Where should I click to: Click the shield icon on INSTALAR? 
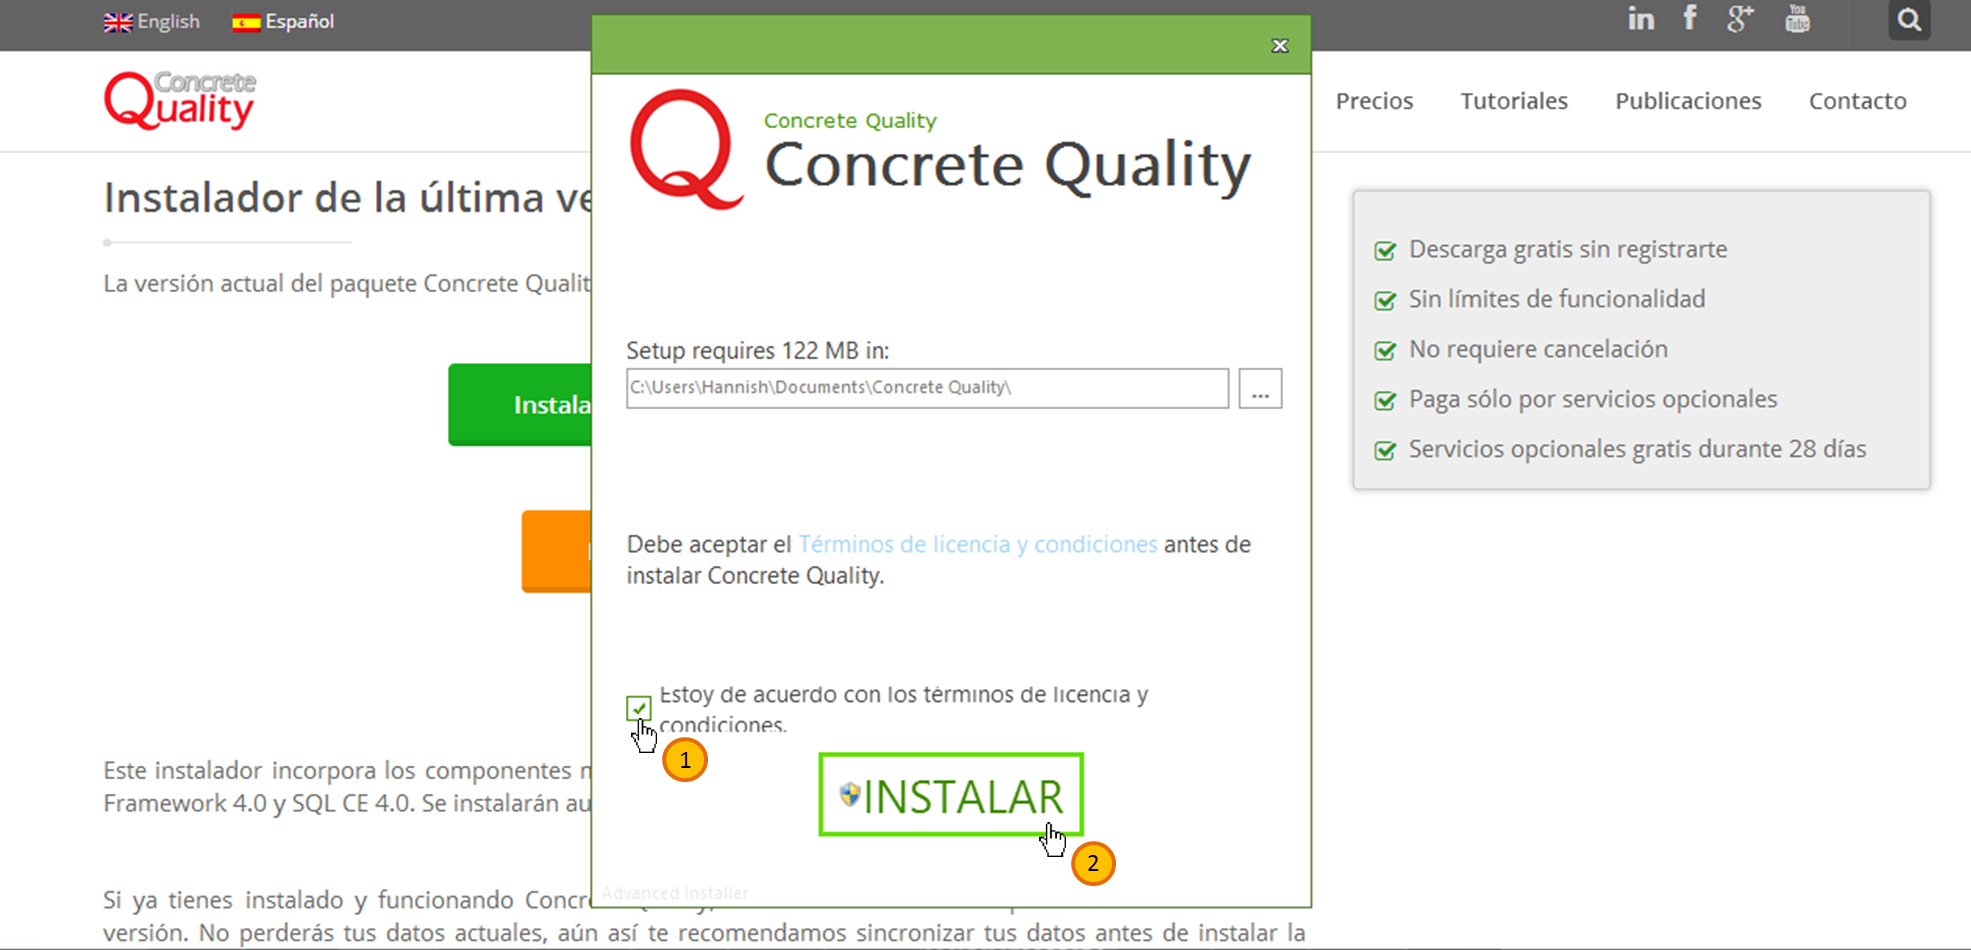pyautogui.click(x=849, y=795)
